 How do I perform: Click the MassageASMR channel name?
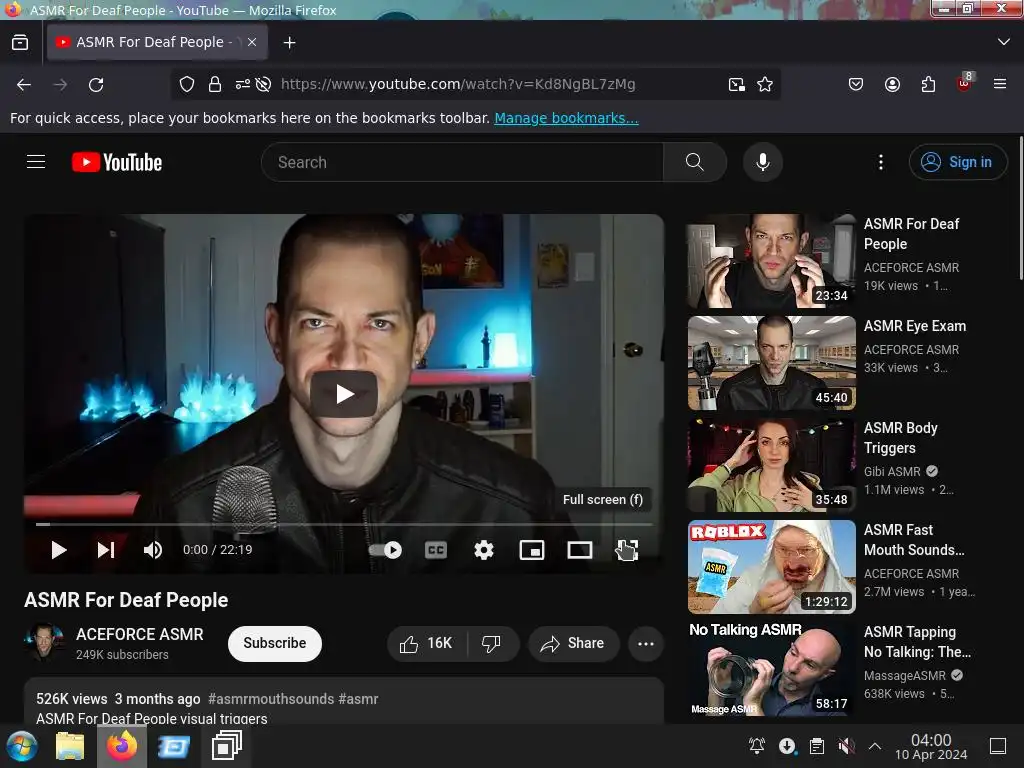[904, 675]
